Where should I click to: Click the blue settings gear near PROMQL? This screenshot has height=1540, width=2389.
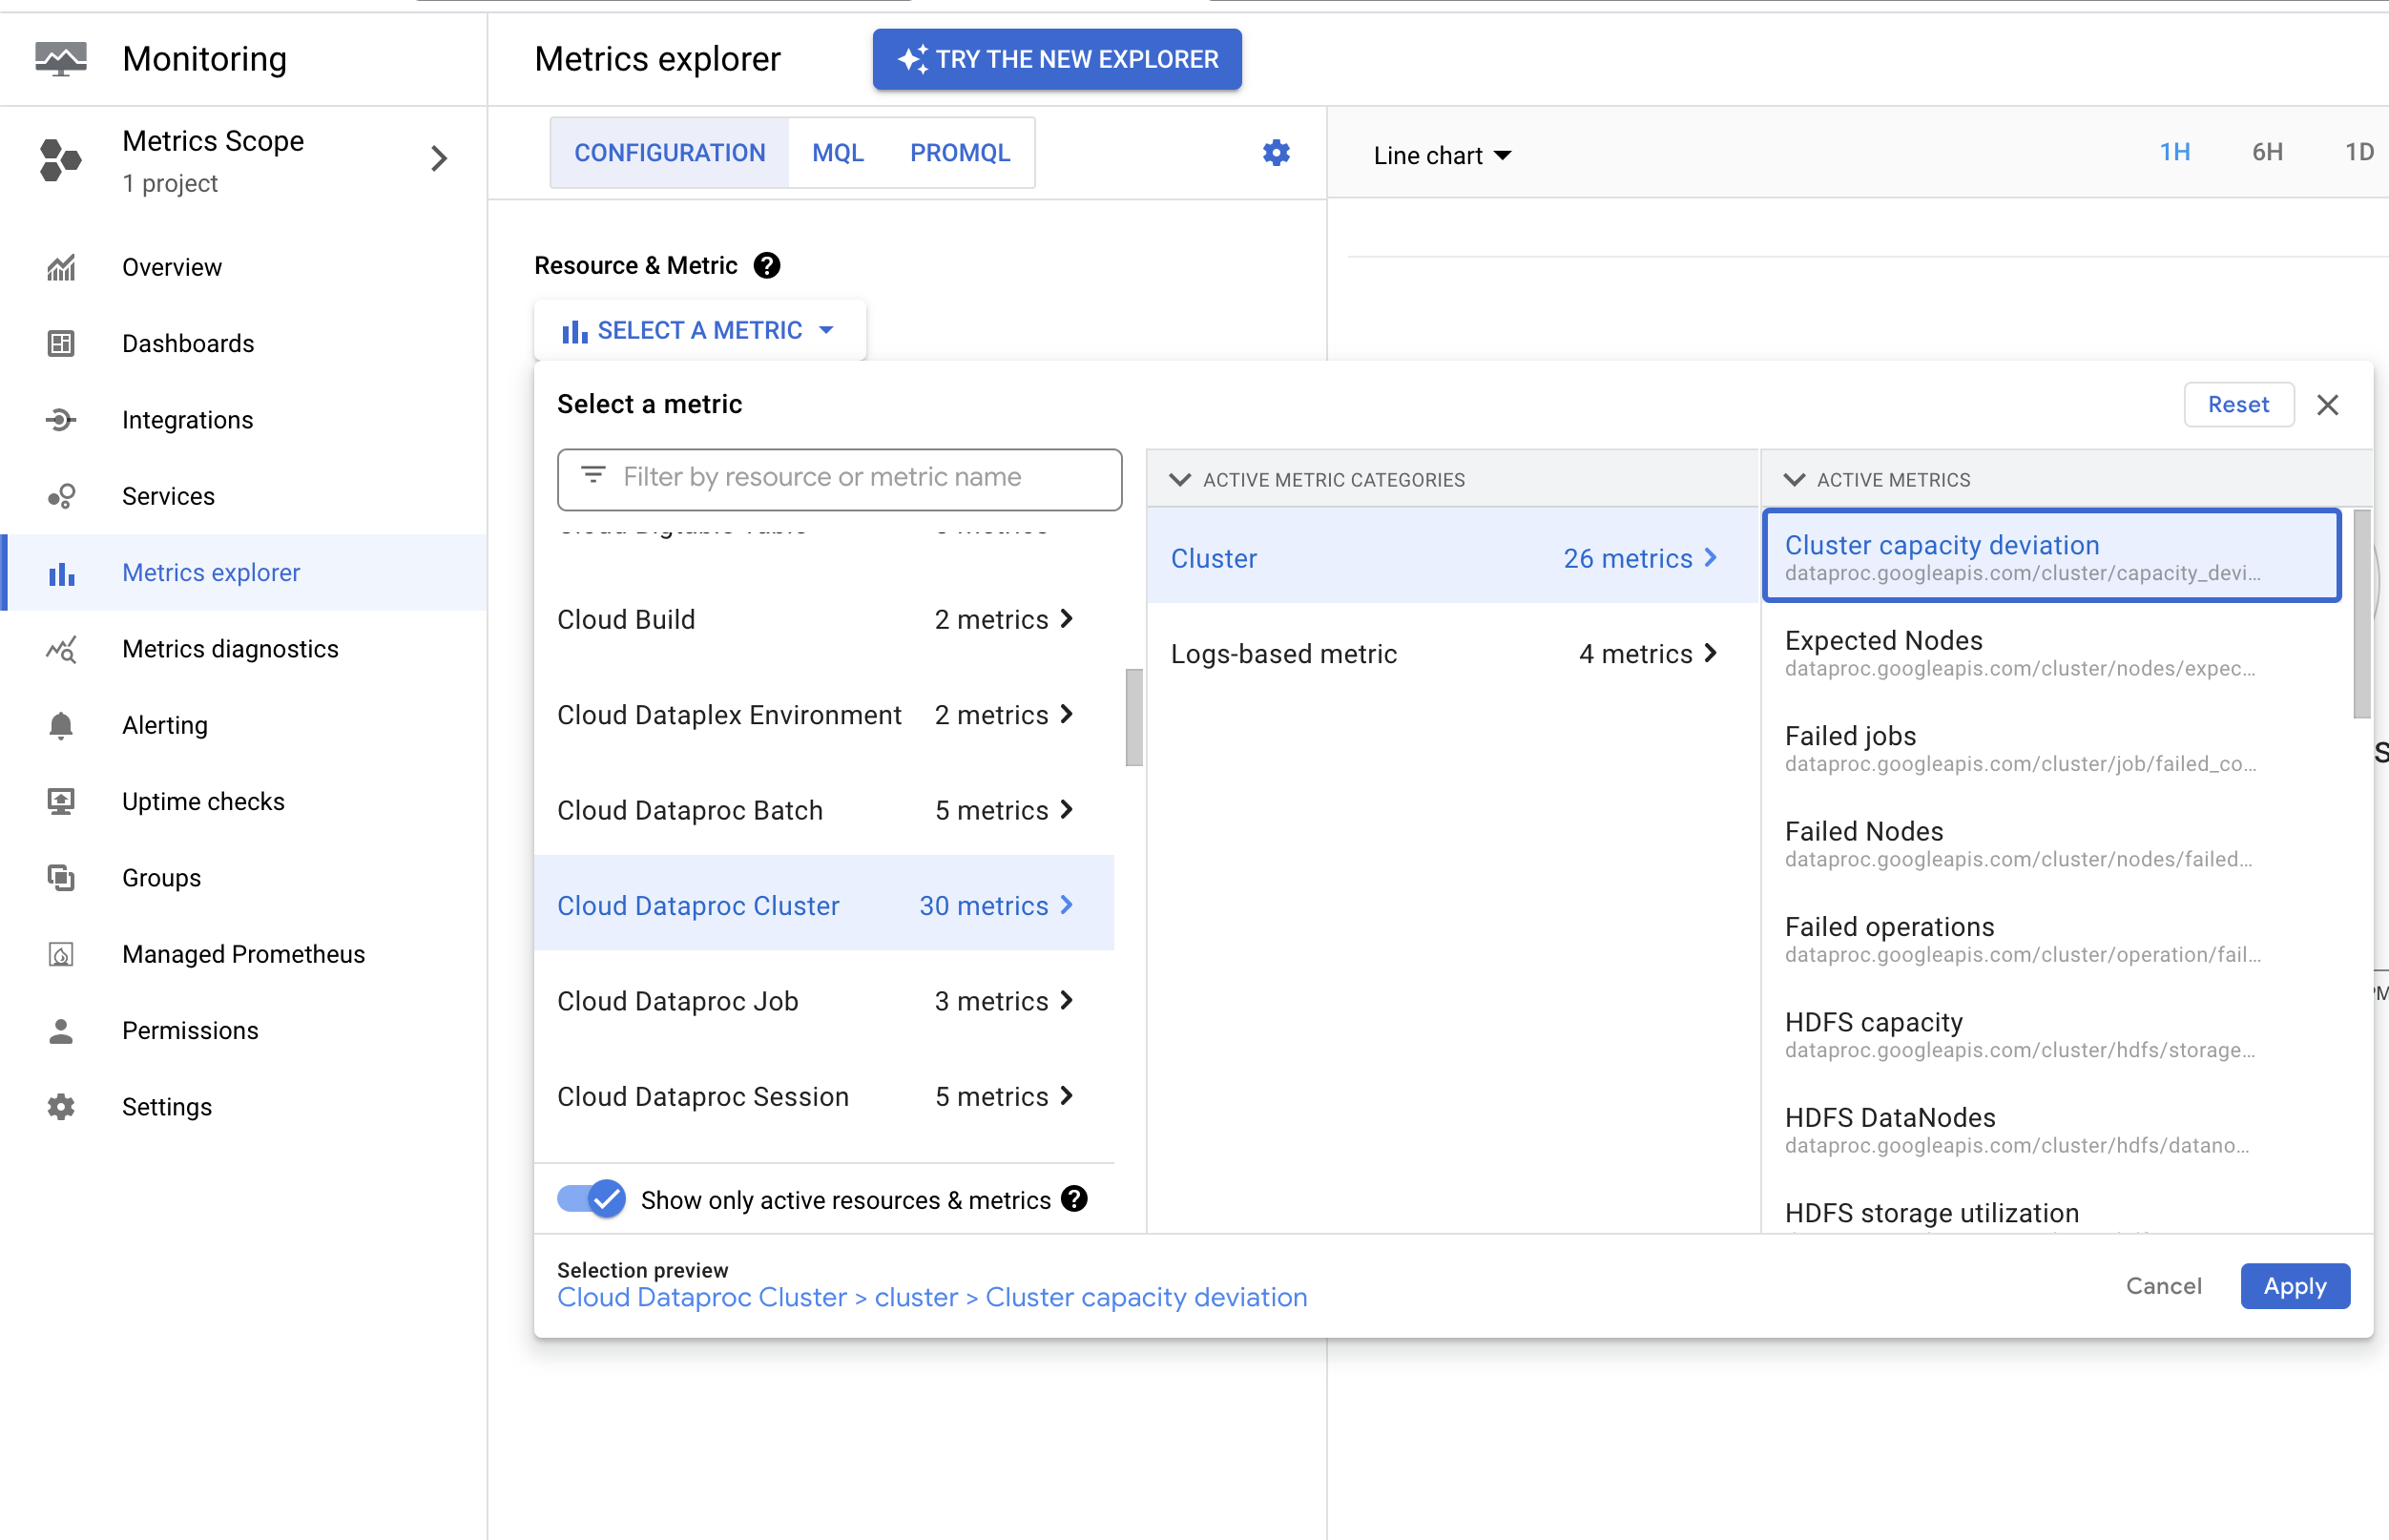pyautogui.click(x=1276, y=153)
